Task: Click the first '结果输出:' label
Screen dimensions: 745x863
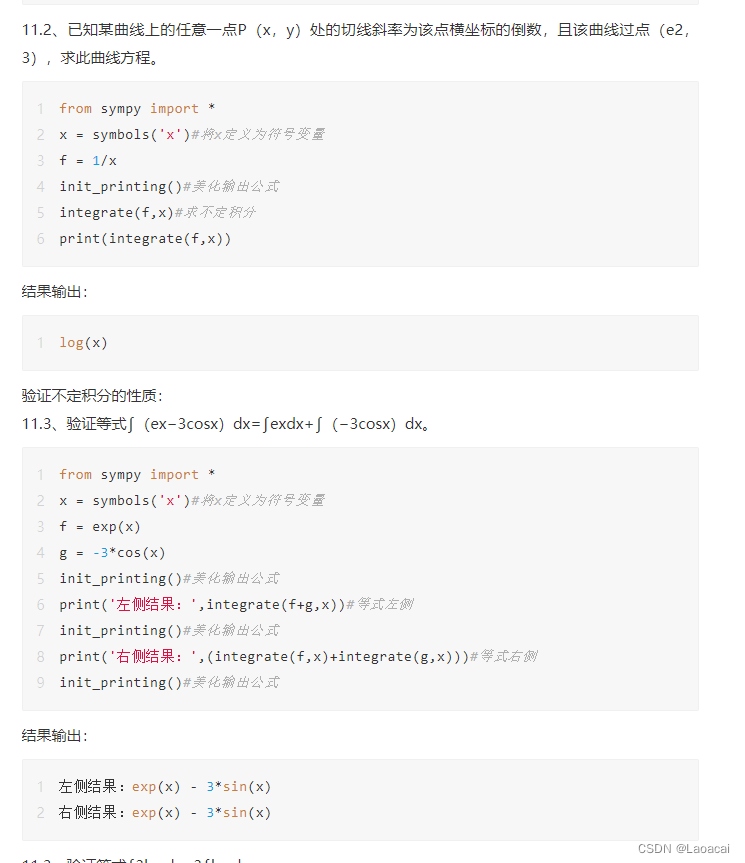Action: (x=54, y=292)
